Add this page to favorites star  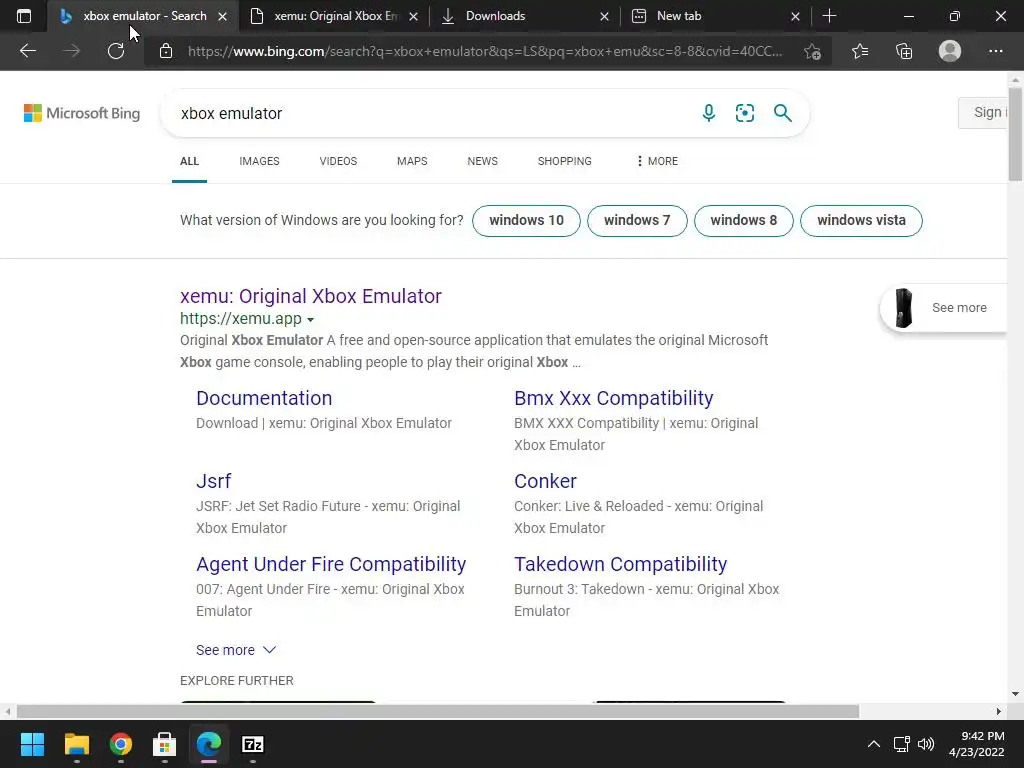812,51
